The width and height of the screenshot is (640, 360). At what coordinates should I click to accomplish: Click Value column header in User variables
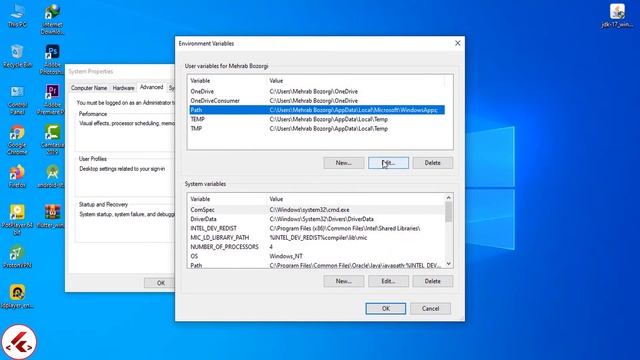coord(356,81)
